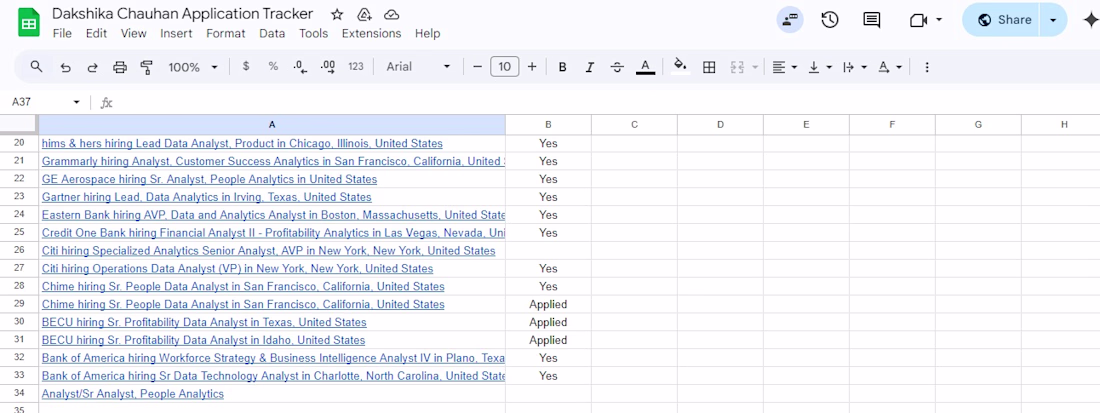
Task: Open vertical align dropdown
Action: [x=819, y=67]
